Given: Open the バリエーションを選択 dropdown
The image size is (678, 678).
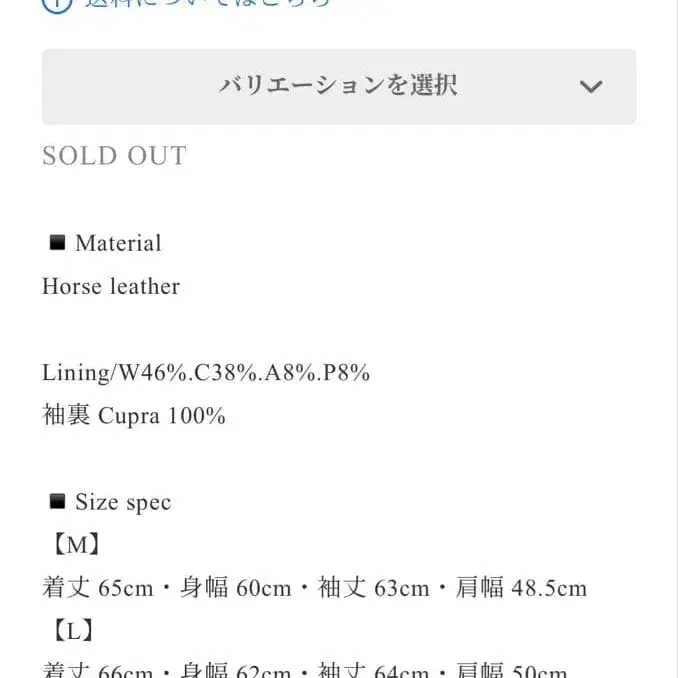Looking at the screenshot, I should [x=338, y=86].
